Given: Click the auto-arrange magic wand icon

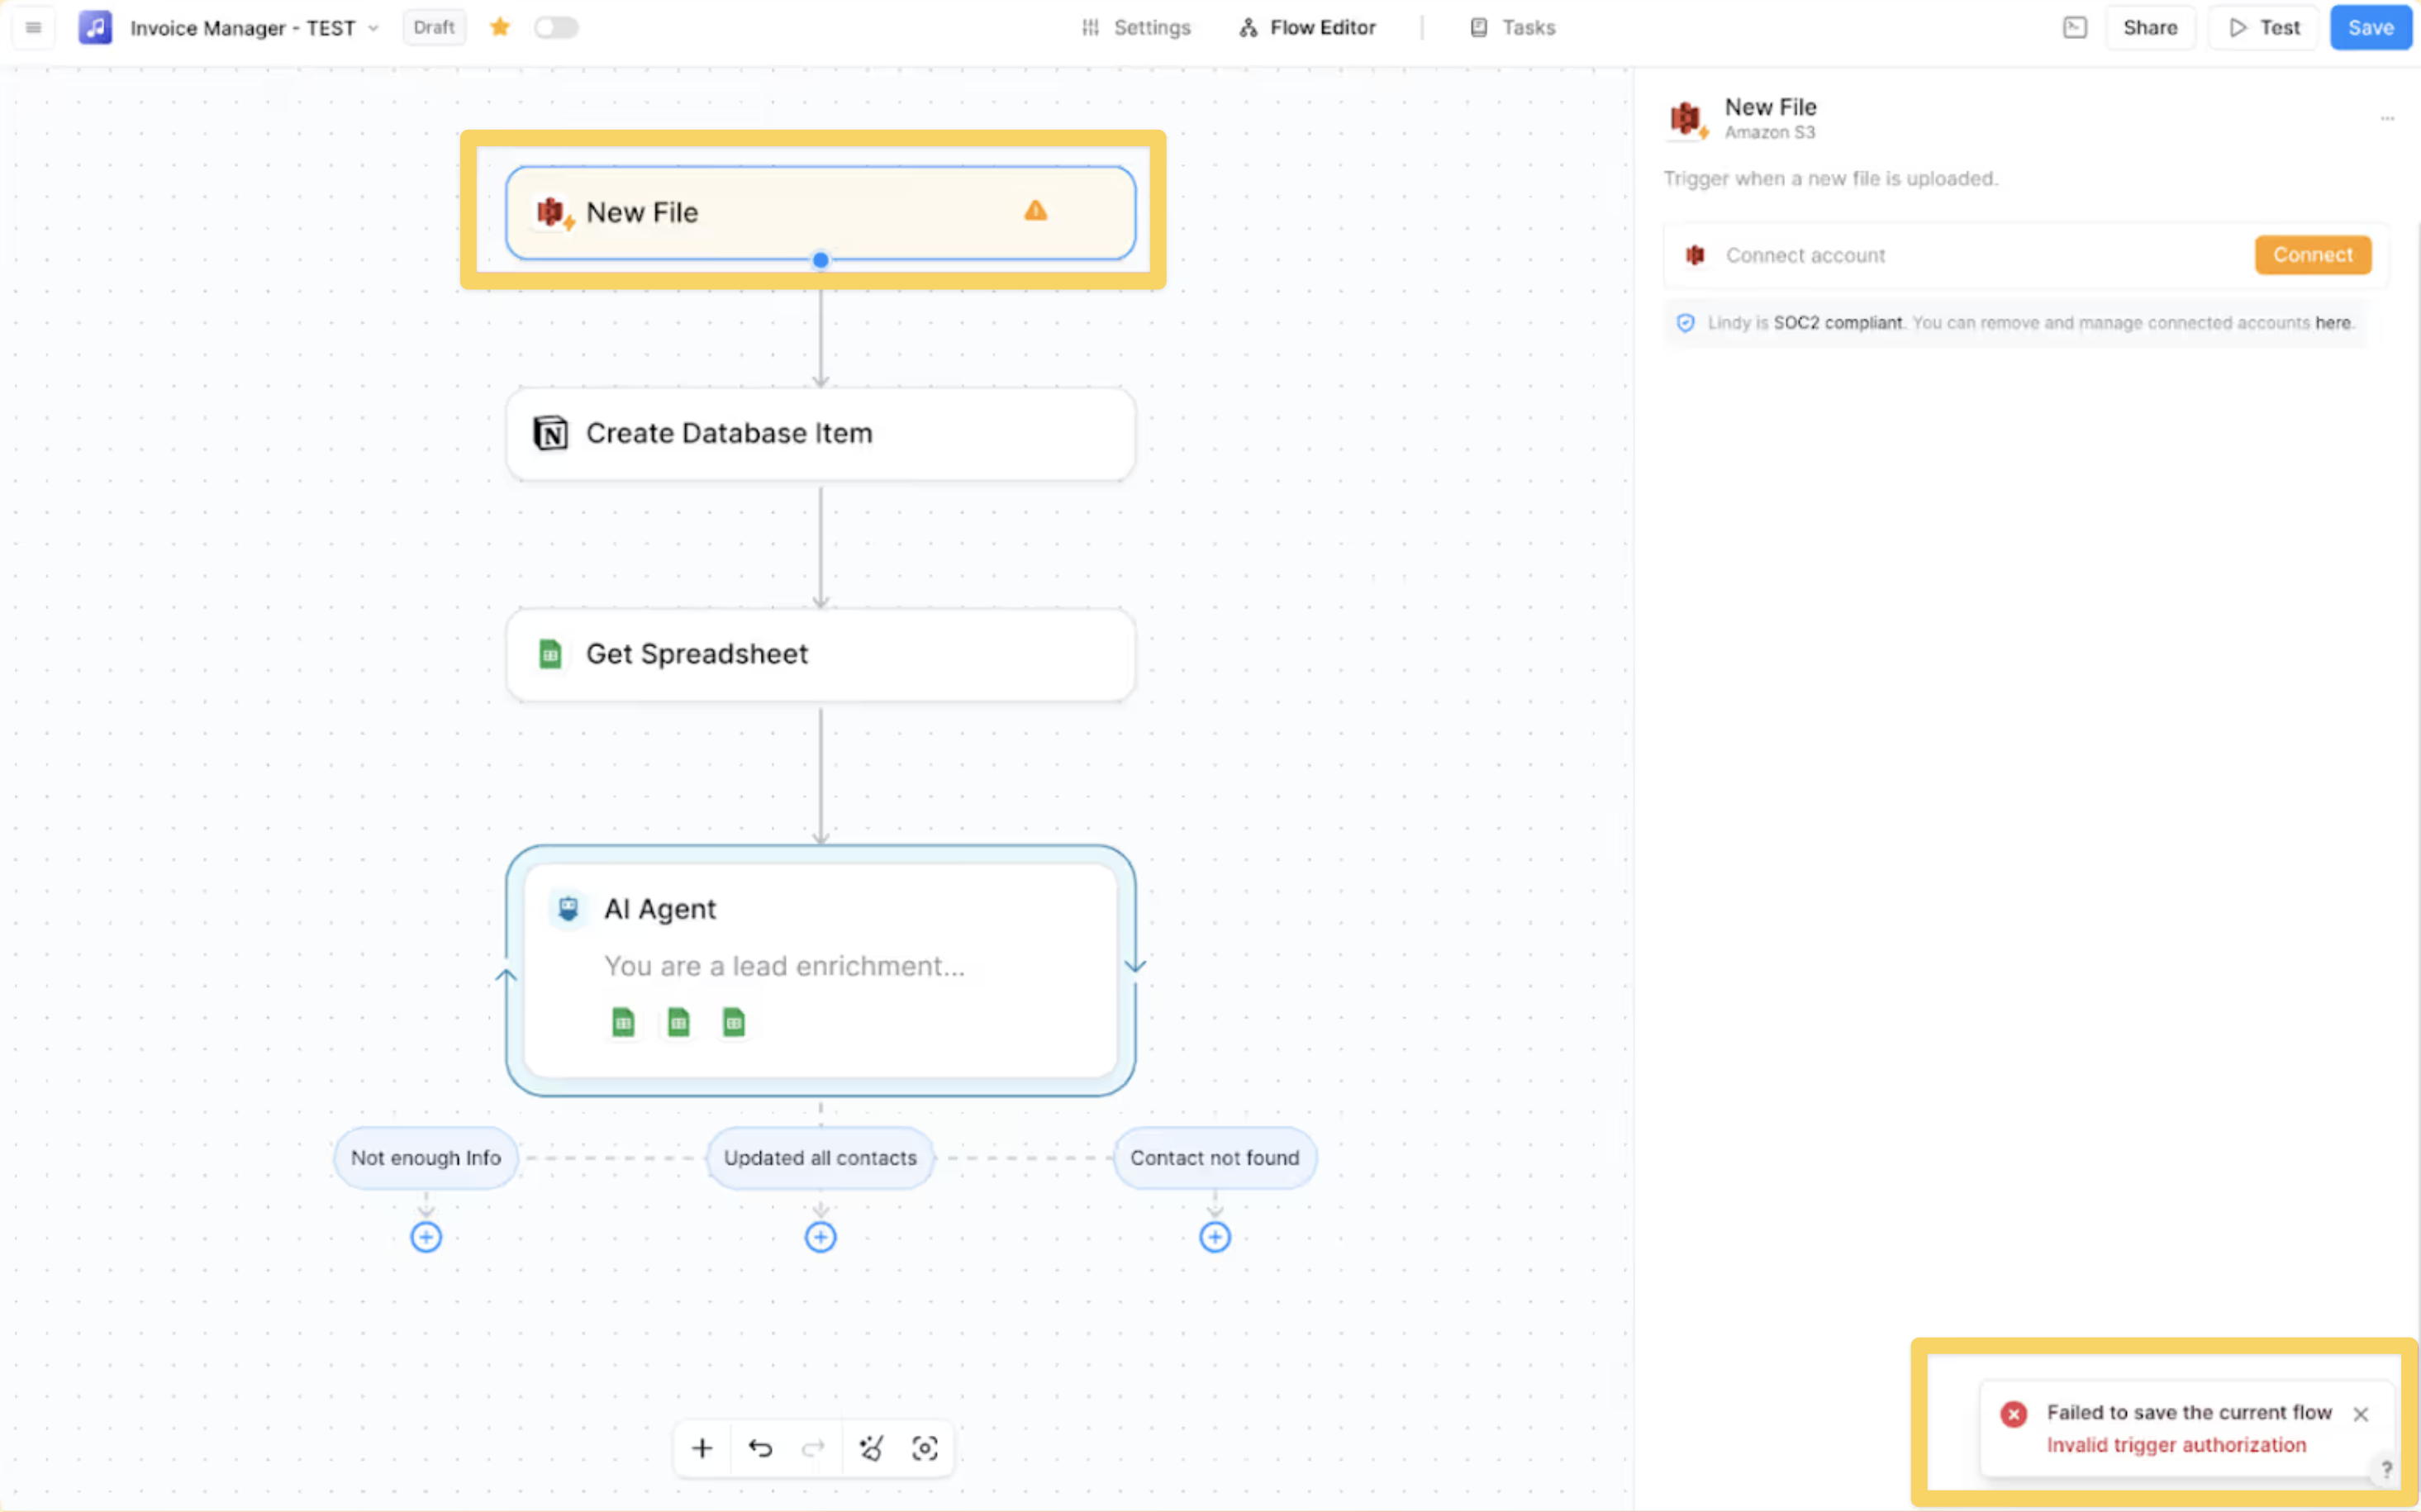Looking at the screenshot, I should pos(871,1448).
